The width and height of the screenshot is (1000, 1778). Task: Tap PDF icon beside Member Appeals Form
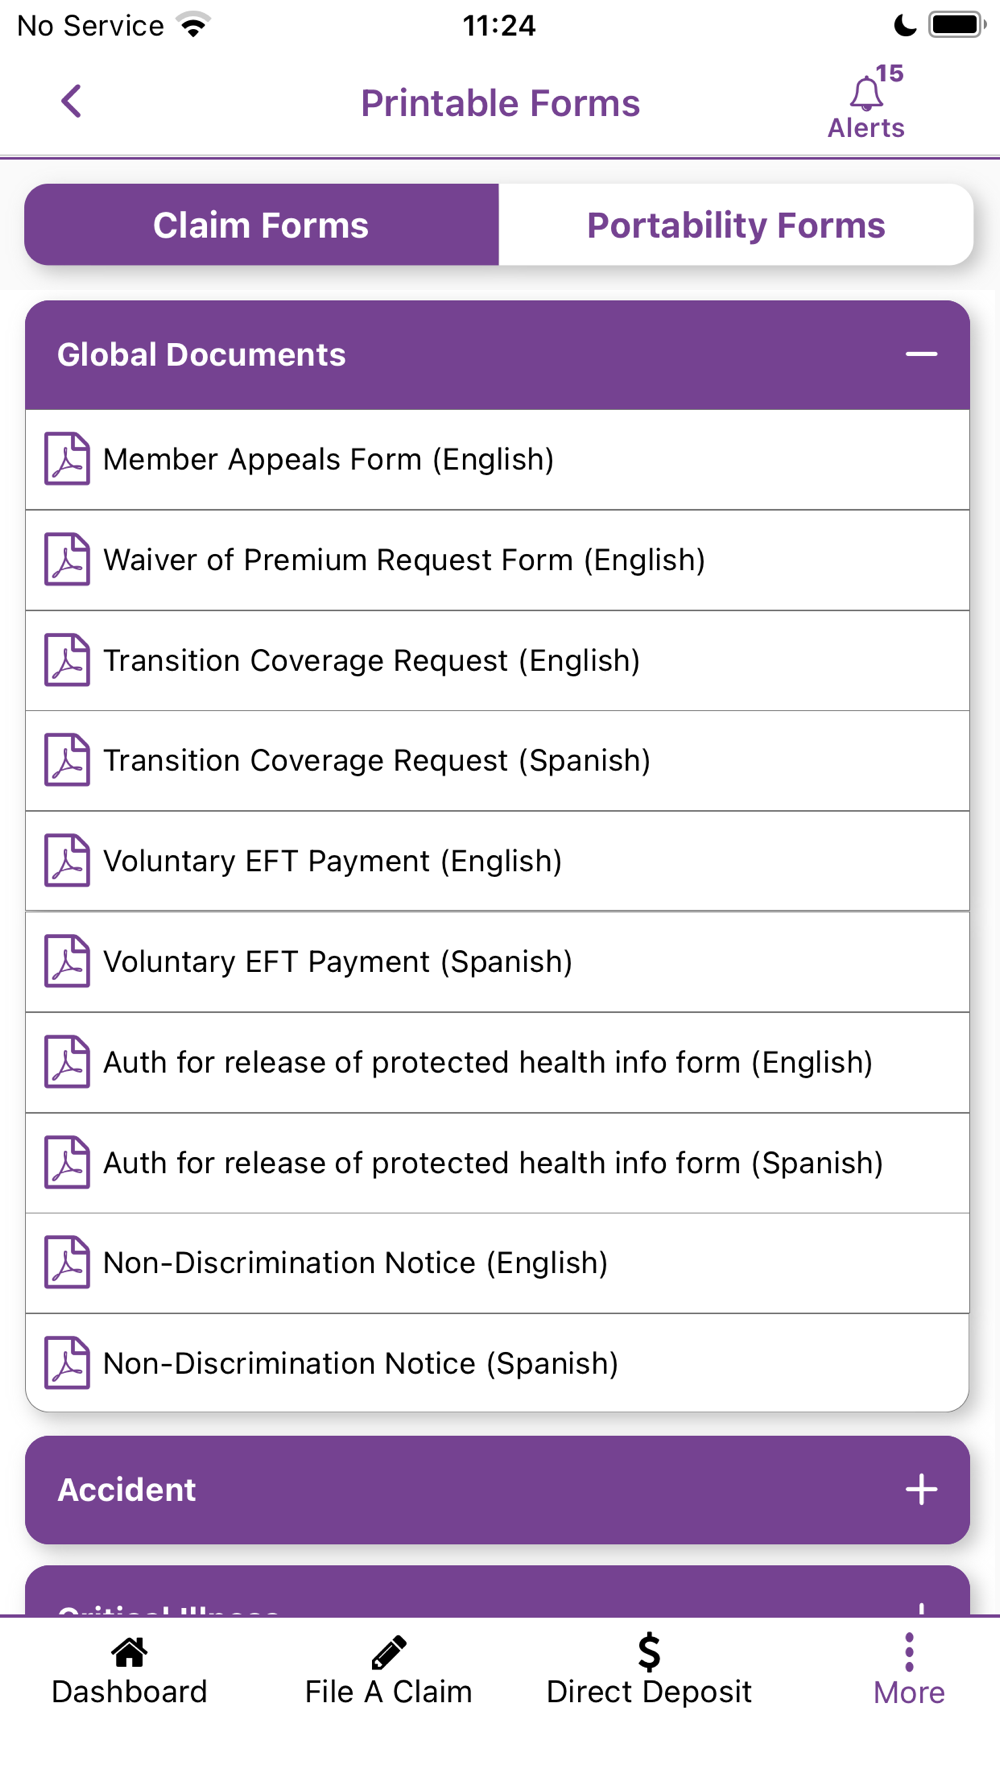67,459
